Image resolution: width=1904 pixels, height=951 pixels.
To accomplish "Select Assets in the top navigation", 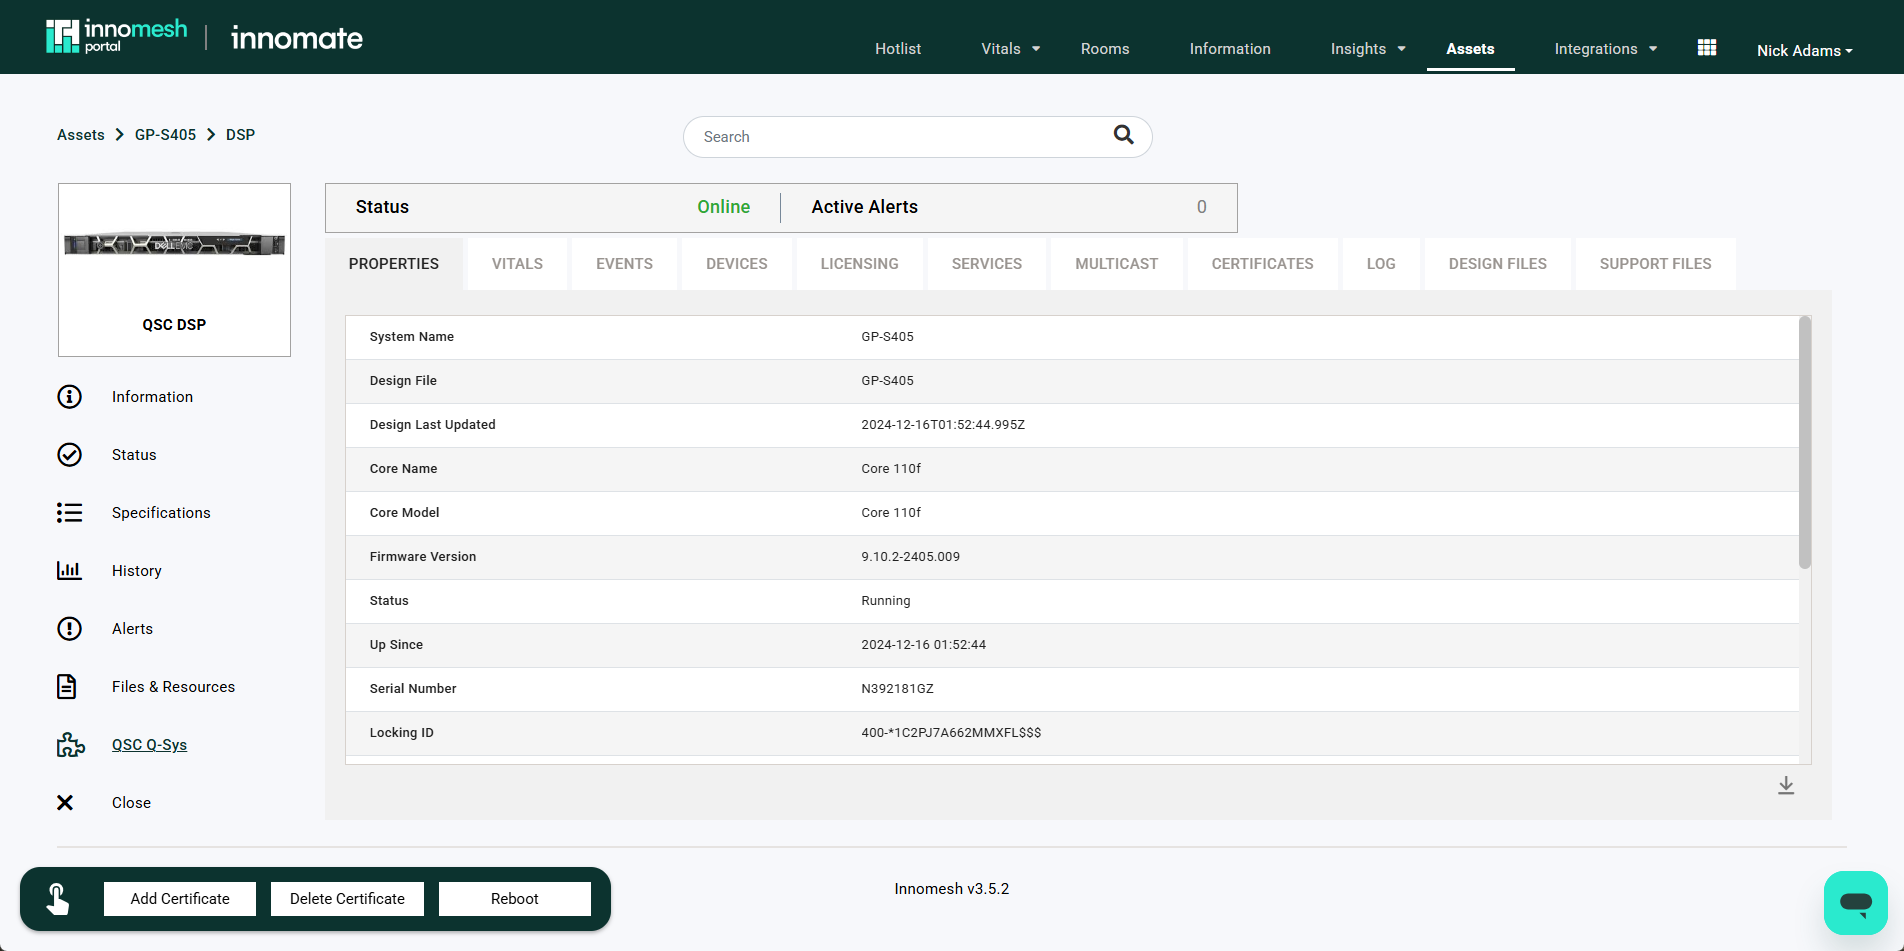I will pyautogui.click(x=1470, y=49).
